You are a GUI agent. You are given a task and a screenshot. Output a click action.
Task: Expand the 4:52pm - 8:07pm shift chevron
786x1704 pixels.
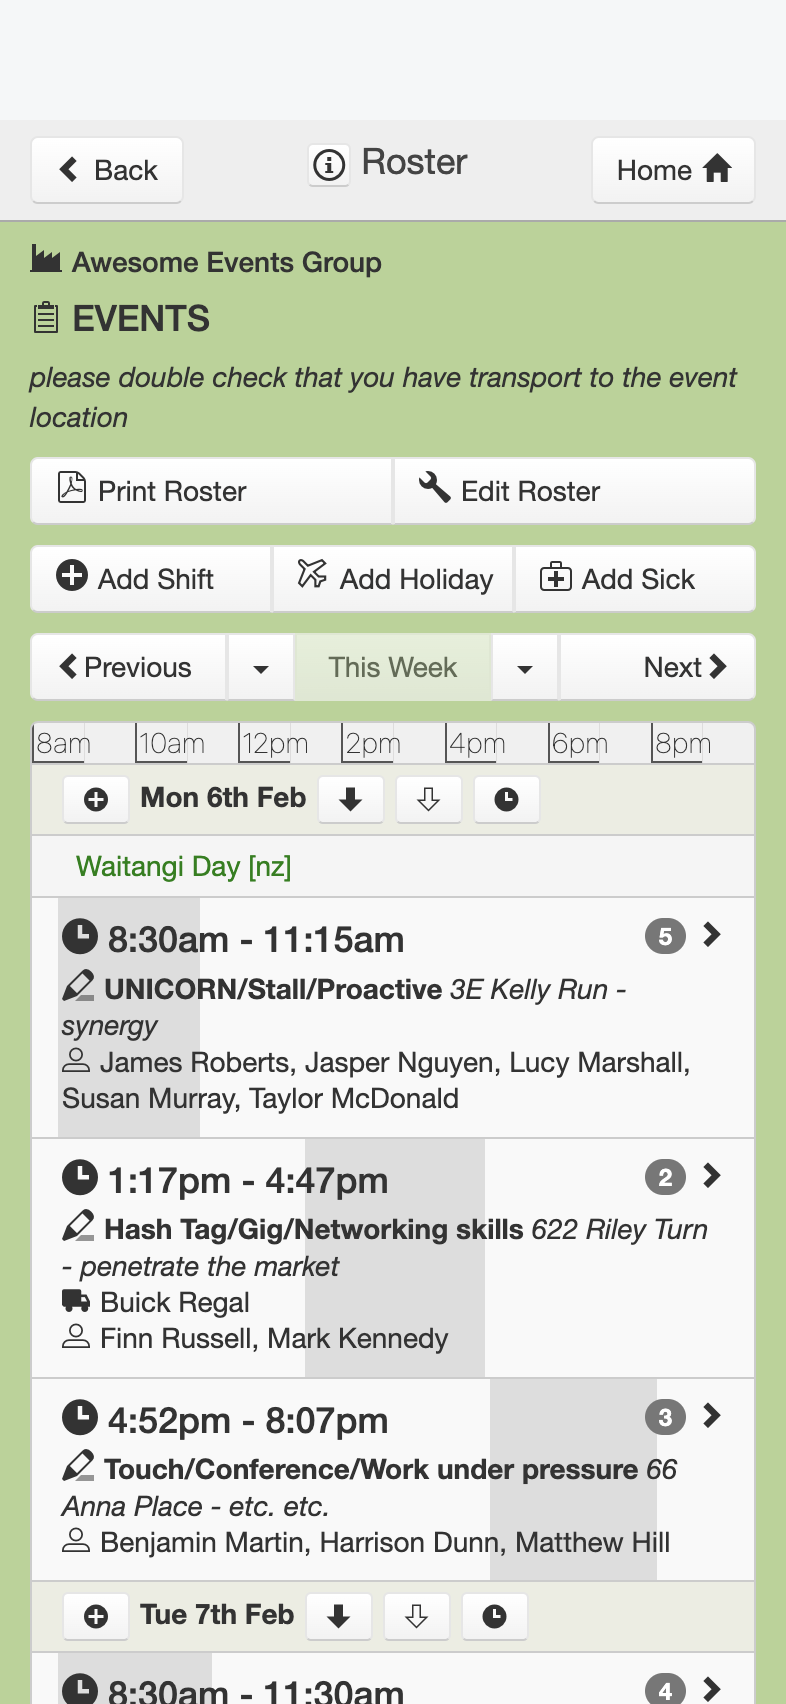712,1416
